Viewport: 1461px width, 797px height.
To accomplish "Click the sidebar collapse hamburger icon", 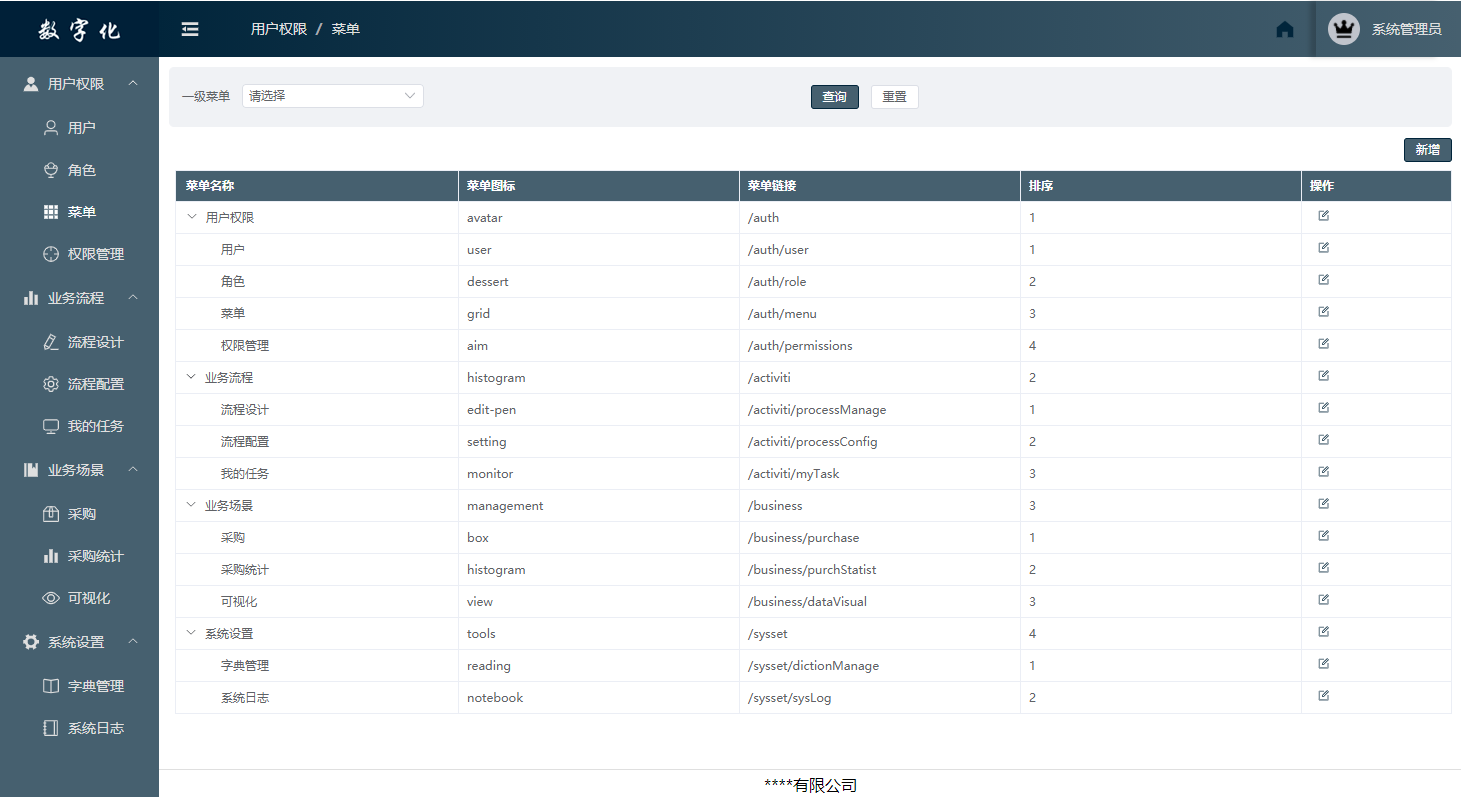I will tap(190, 29).
